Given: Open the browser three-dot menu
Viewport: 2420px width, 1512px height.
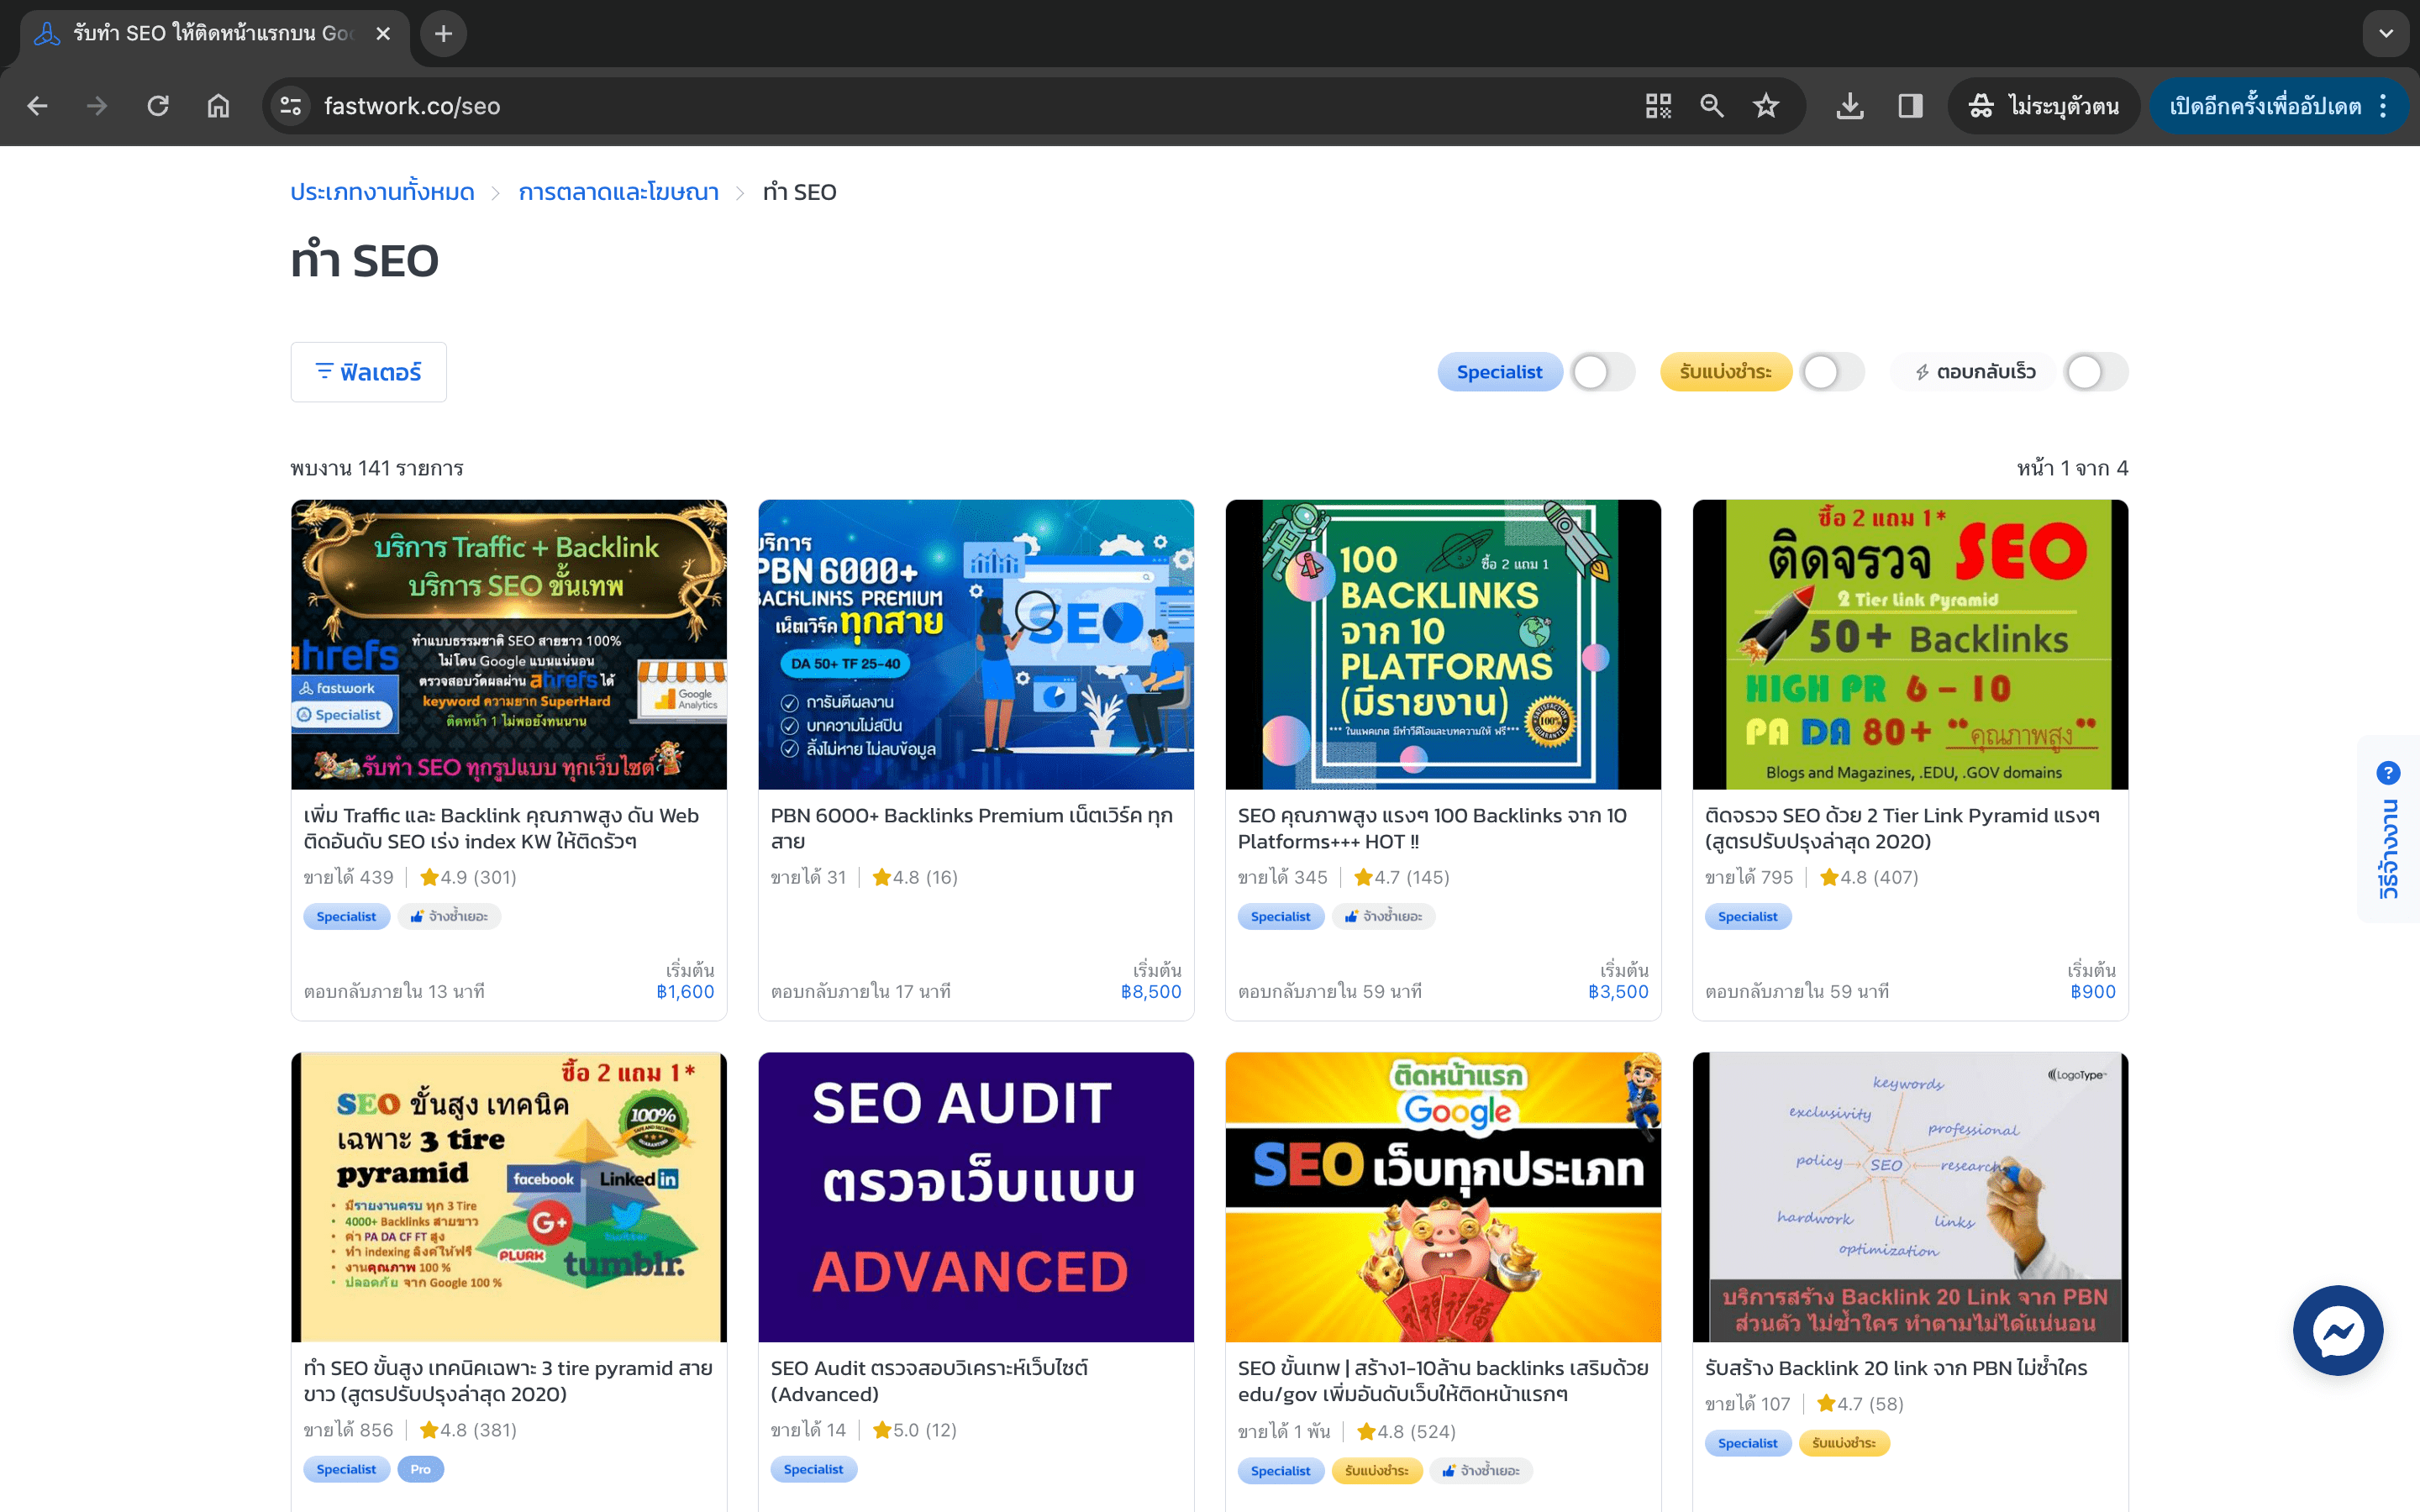Looking at the screenshot, I should 2384,106.
